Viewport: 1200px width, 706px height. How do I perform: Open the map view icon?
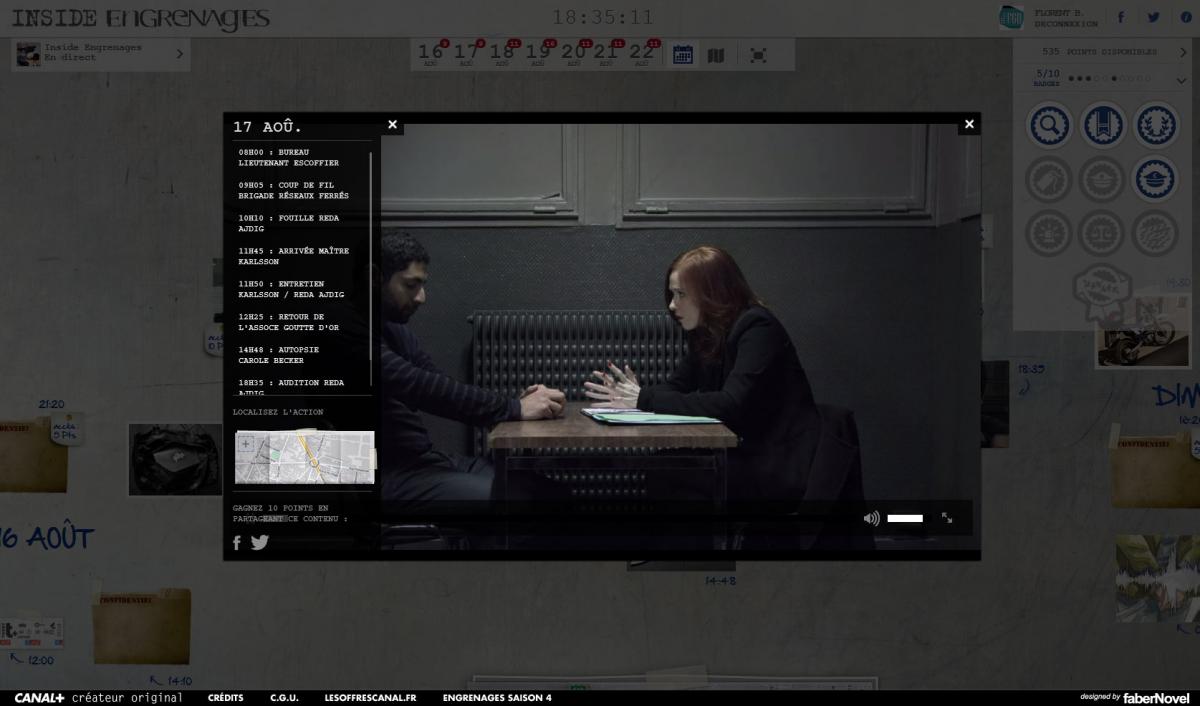716,55
